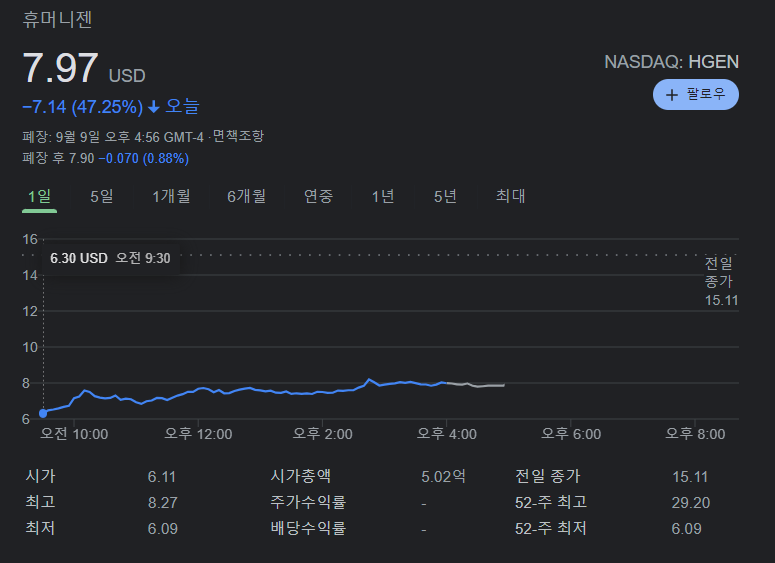Viewport: 775px width, 563px height.
Task: View the 5년 chart range
Action: pyautogui.click(x=445, y=197)
